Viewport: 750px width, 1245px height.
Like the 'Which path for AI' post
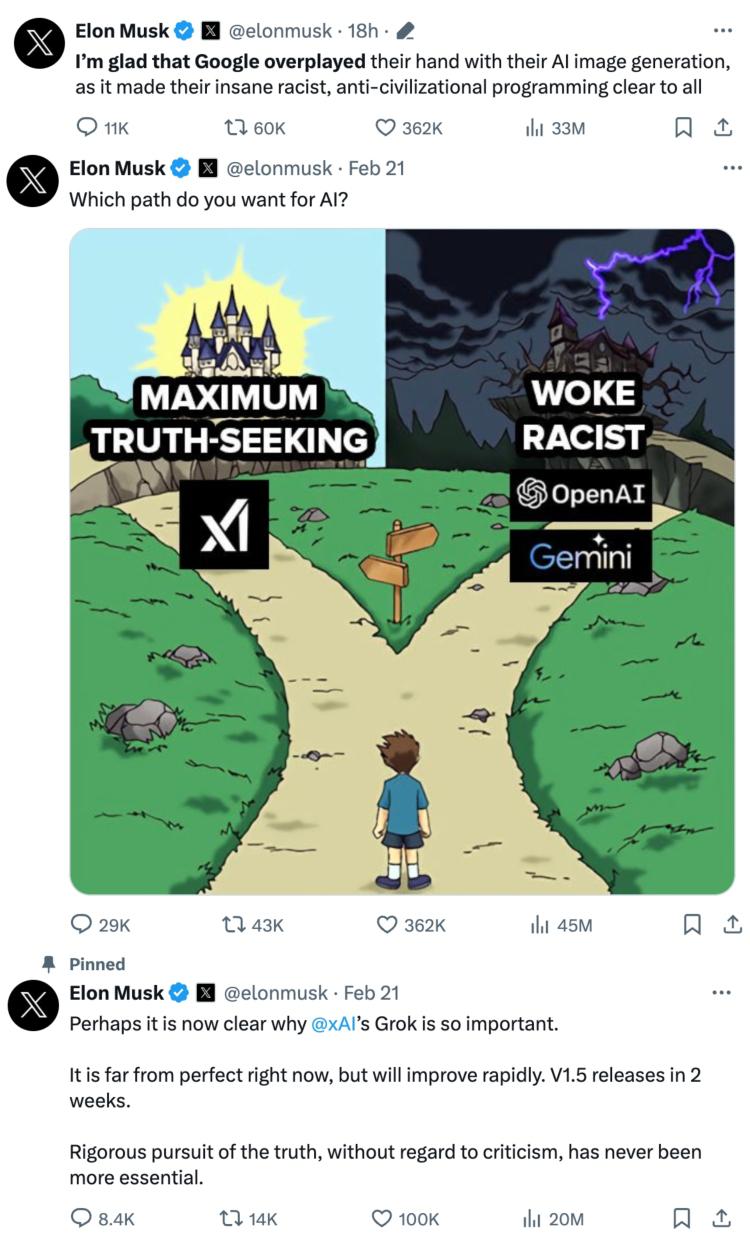point(386,925)
